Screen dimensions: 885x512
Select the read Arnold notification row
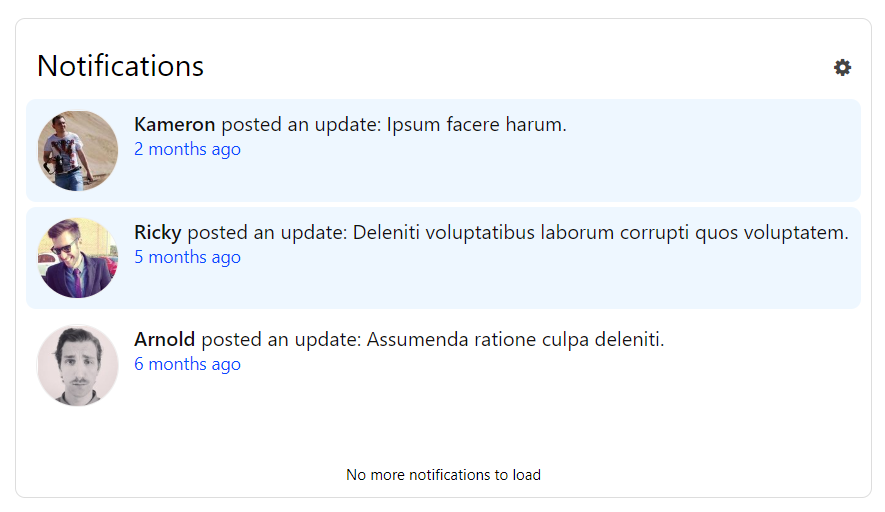[x=443, y=365]
